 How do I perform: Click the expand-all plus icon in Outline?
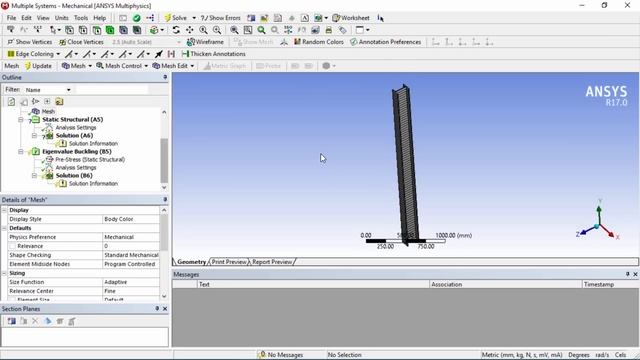coord(47,101)
